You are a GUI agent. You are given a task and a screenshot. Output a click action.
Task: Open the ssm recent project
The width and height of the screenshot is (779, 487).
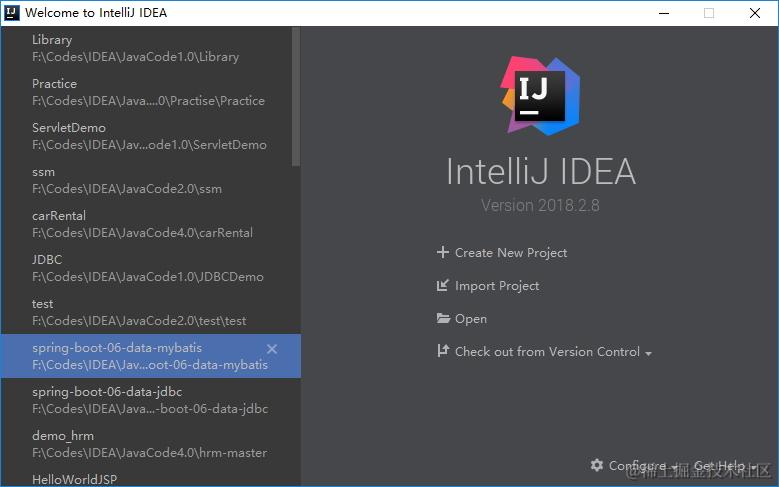(150, 180)
